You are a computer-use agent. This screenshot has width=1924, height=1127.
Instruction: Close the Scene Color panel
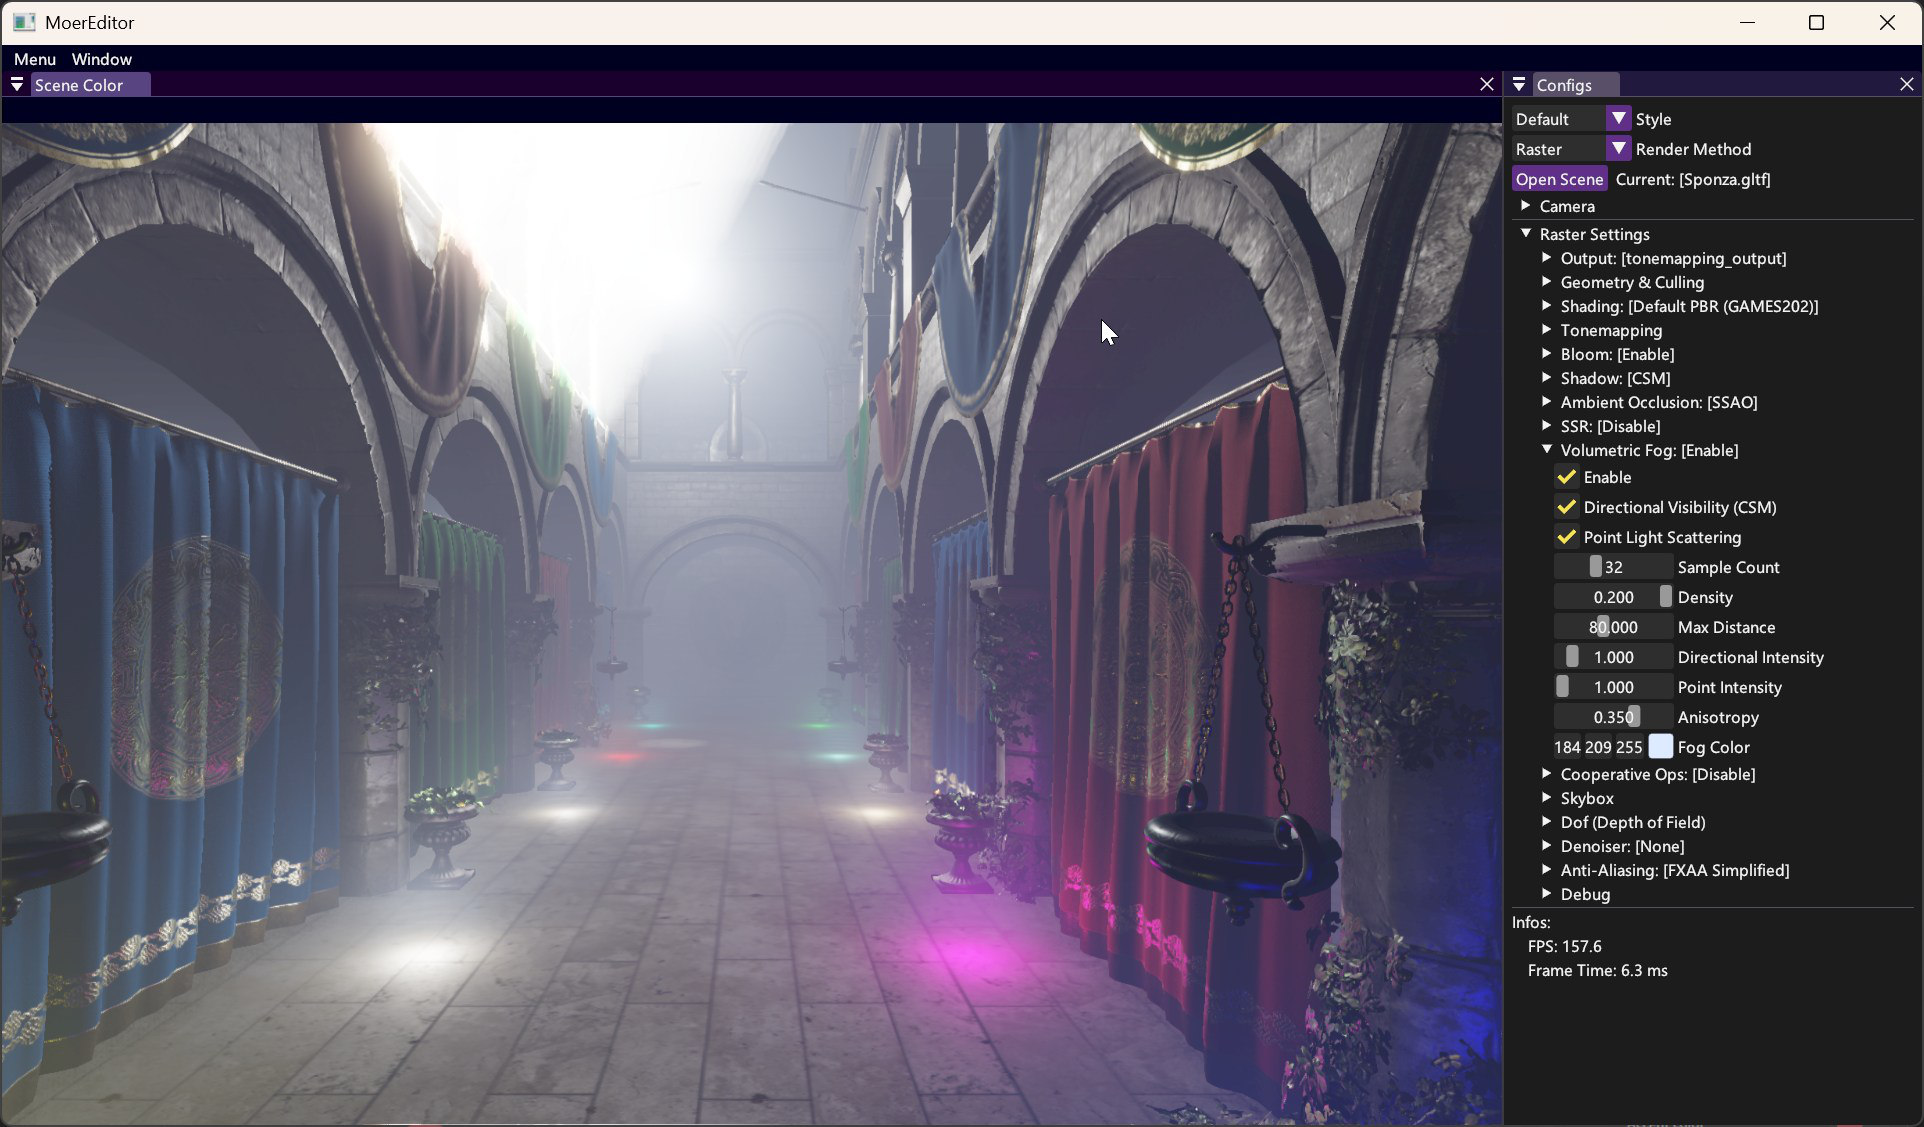(x=1487, y=85)
